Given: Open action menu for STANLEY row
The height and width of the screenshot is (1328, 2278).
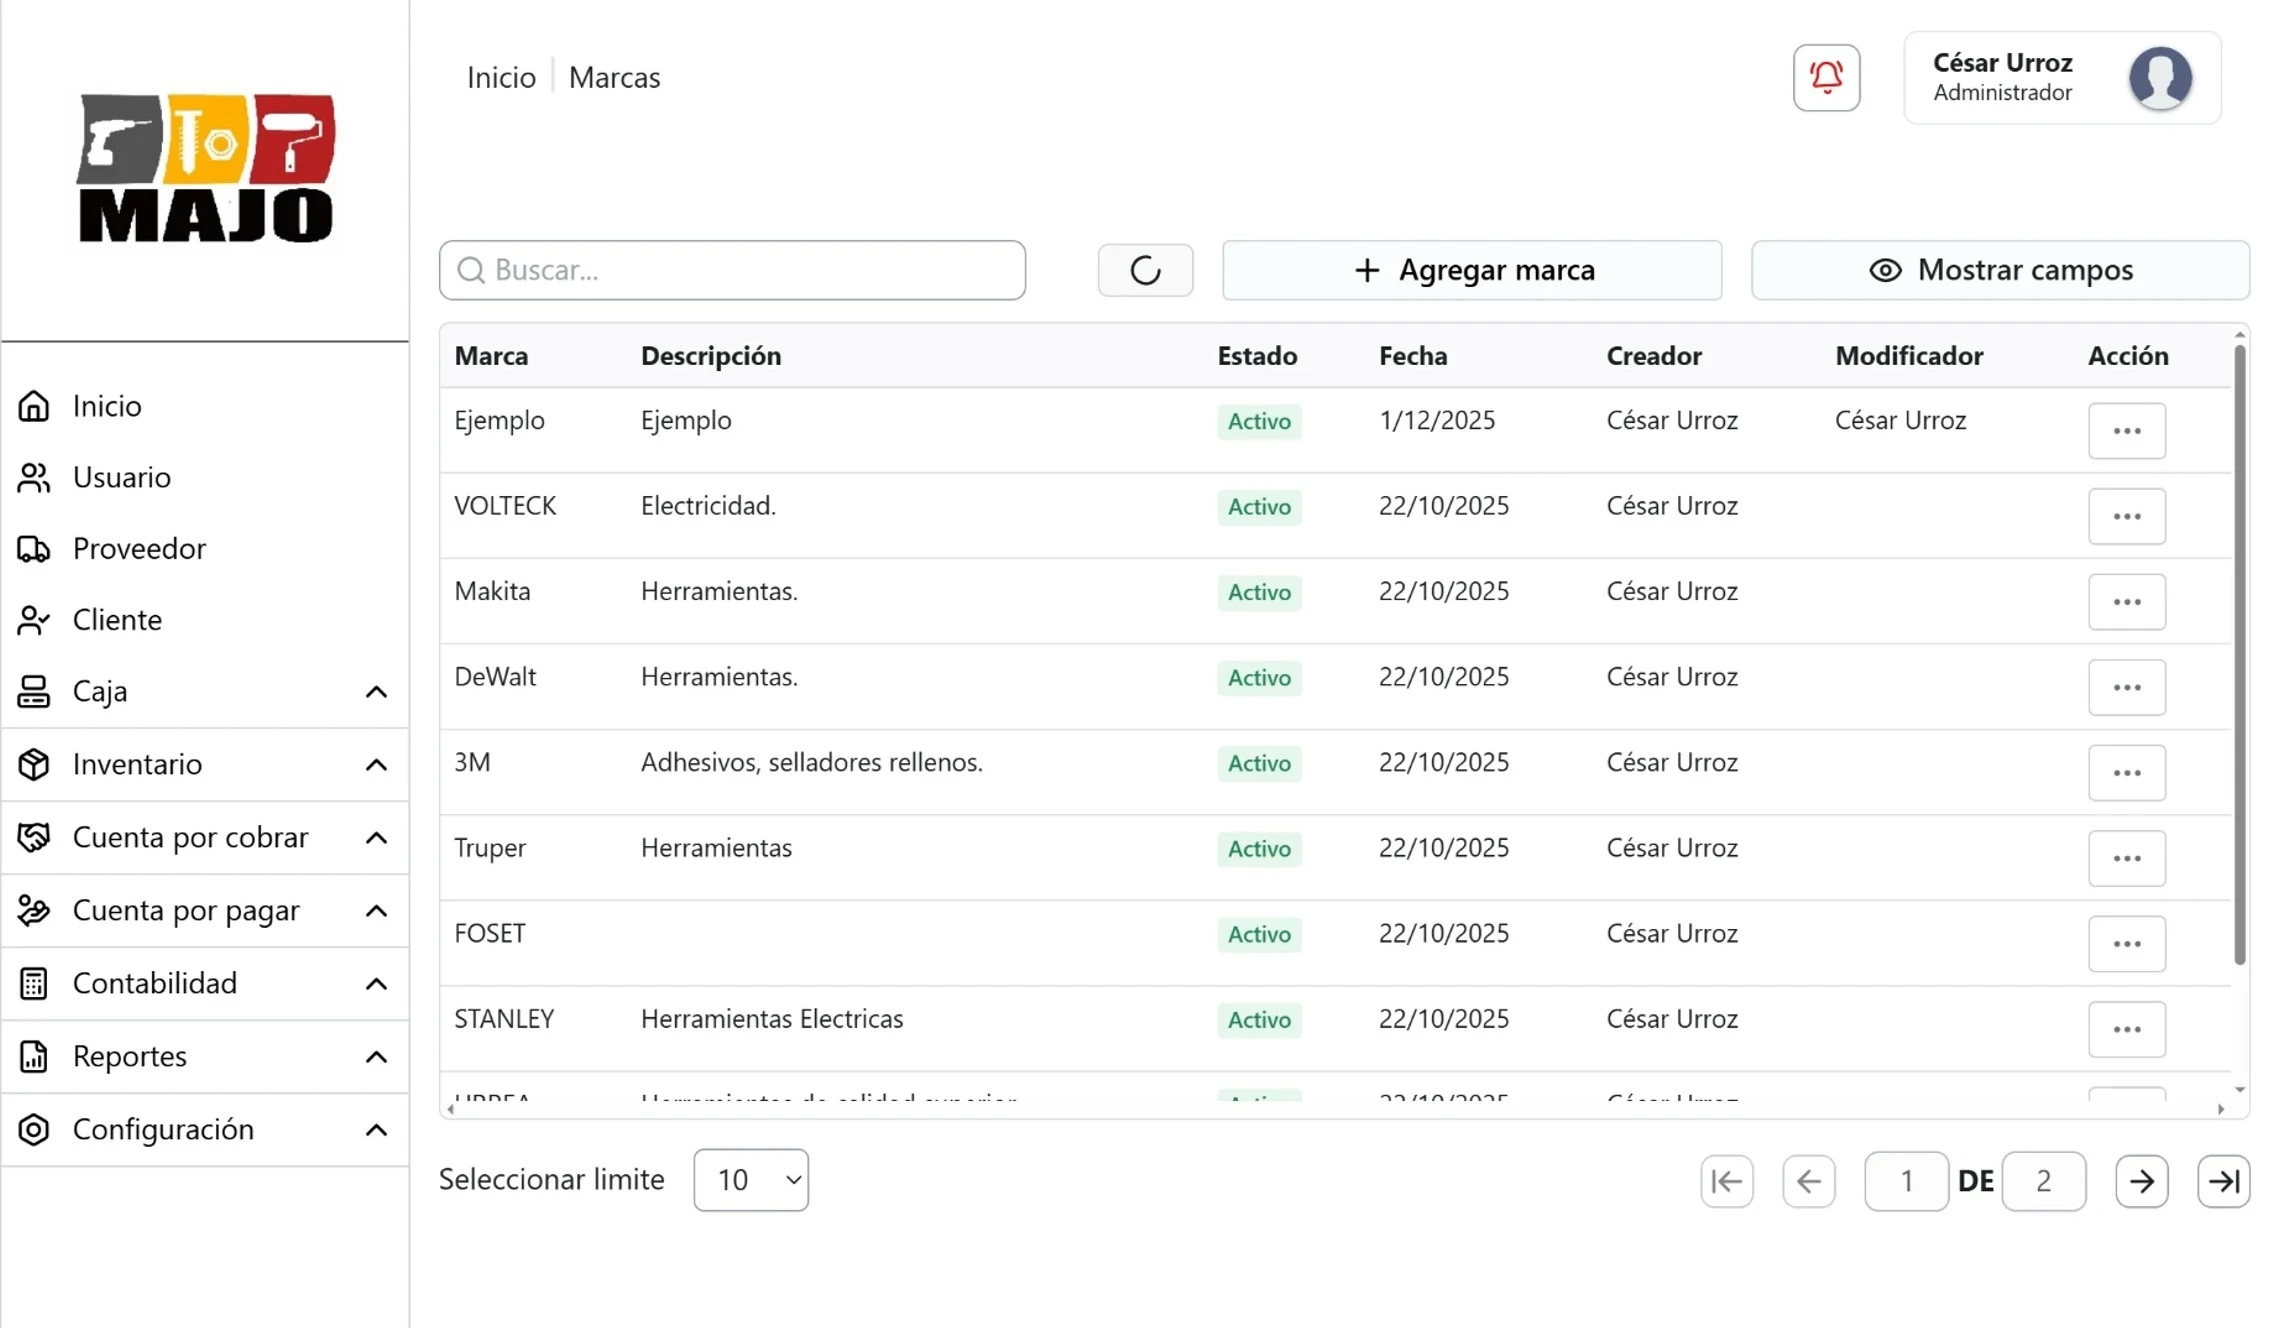Looking at the screenshot, I should tap(2127, 1029).
